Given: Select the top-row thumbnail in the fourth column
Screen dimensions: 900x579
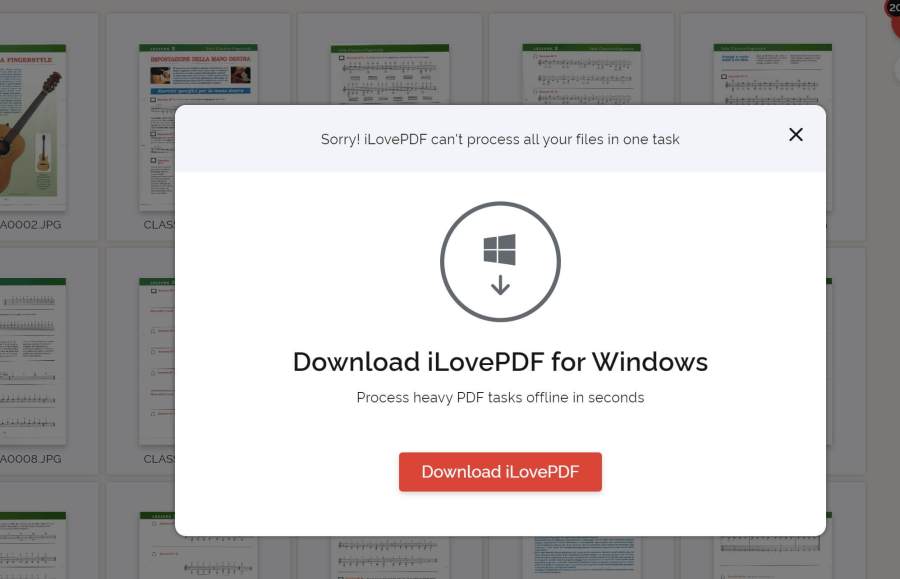Looking at the screenshot, I should (581, 74).
